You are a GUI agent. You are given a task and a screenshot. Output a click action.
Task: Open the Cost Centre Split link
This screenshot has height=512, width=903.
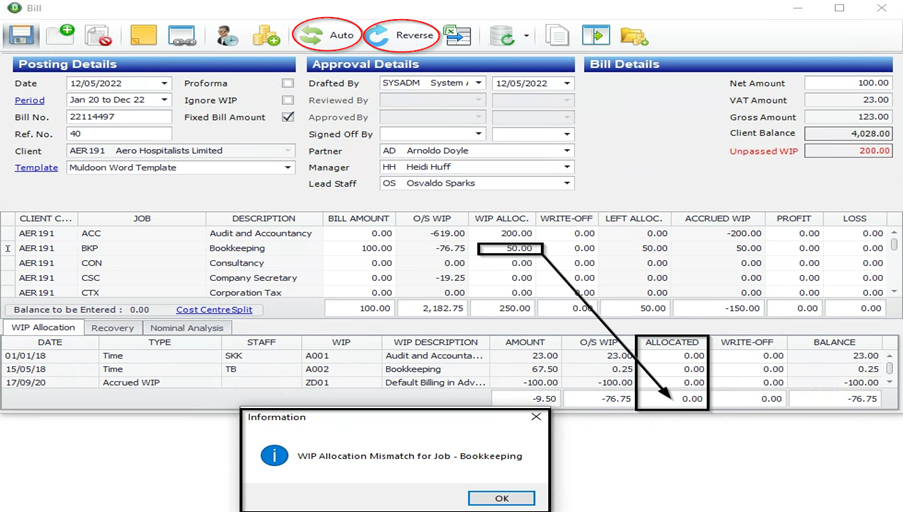tap(214, 309)
